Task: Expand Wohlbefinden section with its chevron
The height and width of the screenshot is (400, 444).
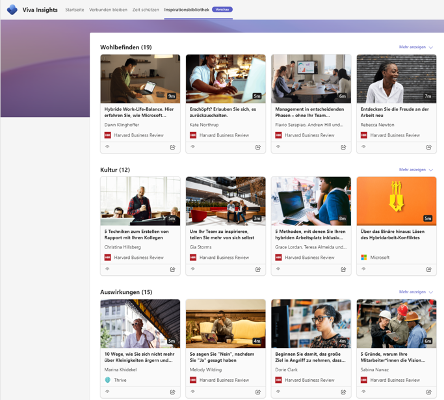Action: [431, 47]
